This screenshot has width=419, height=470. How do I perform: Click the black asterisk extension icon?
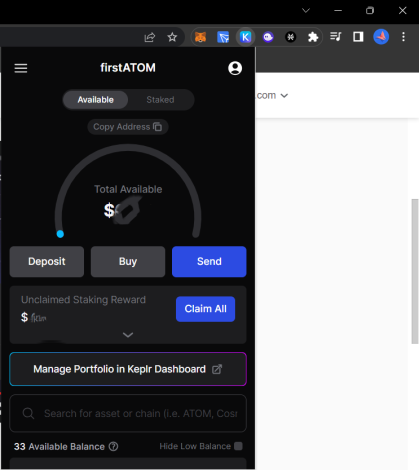tap(291, 37)
